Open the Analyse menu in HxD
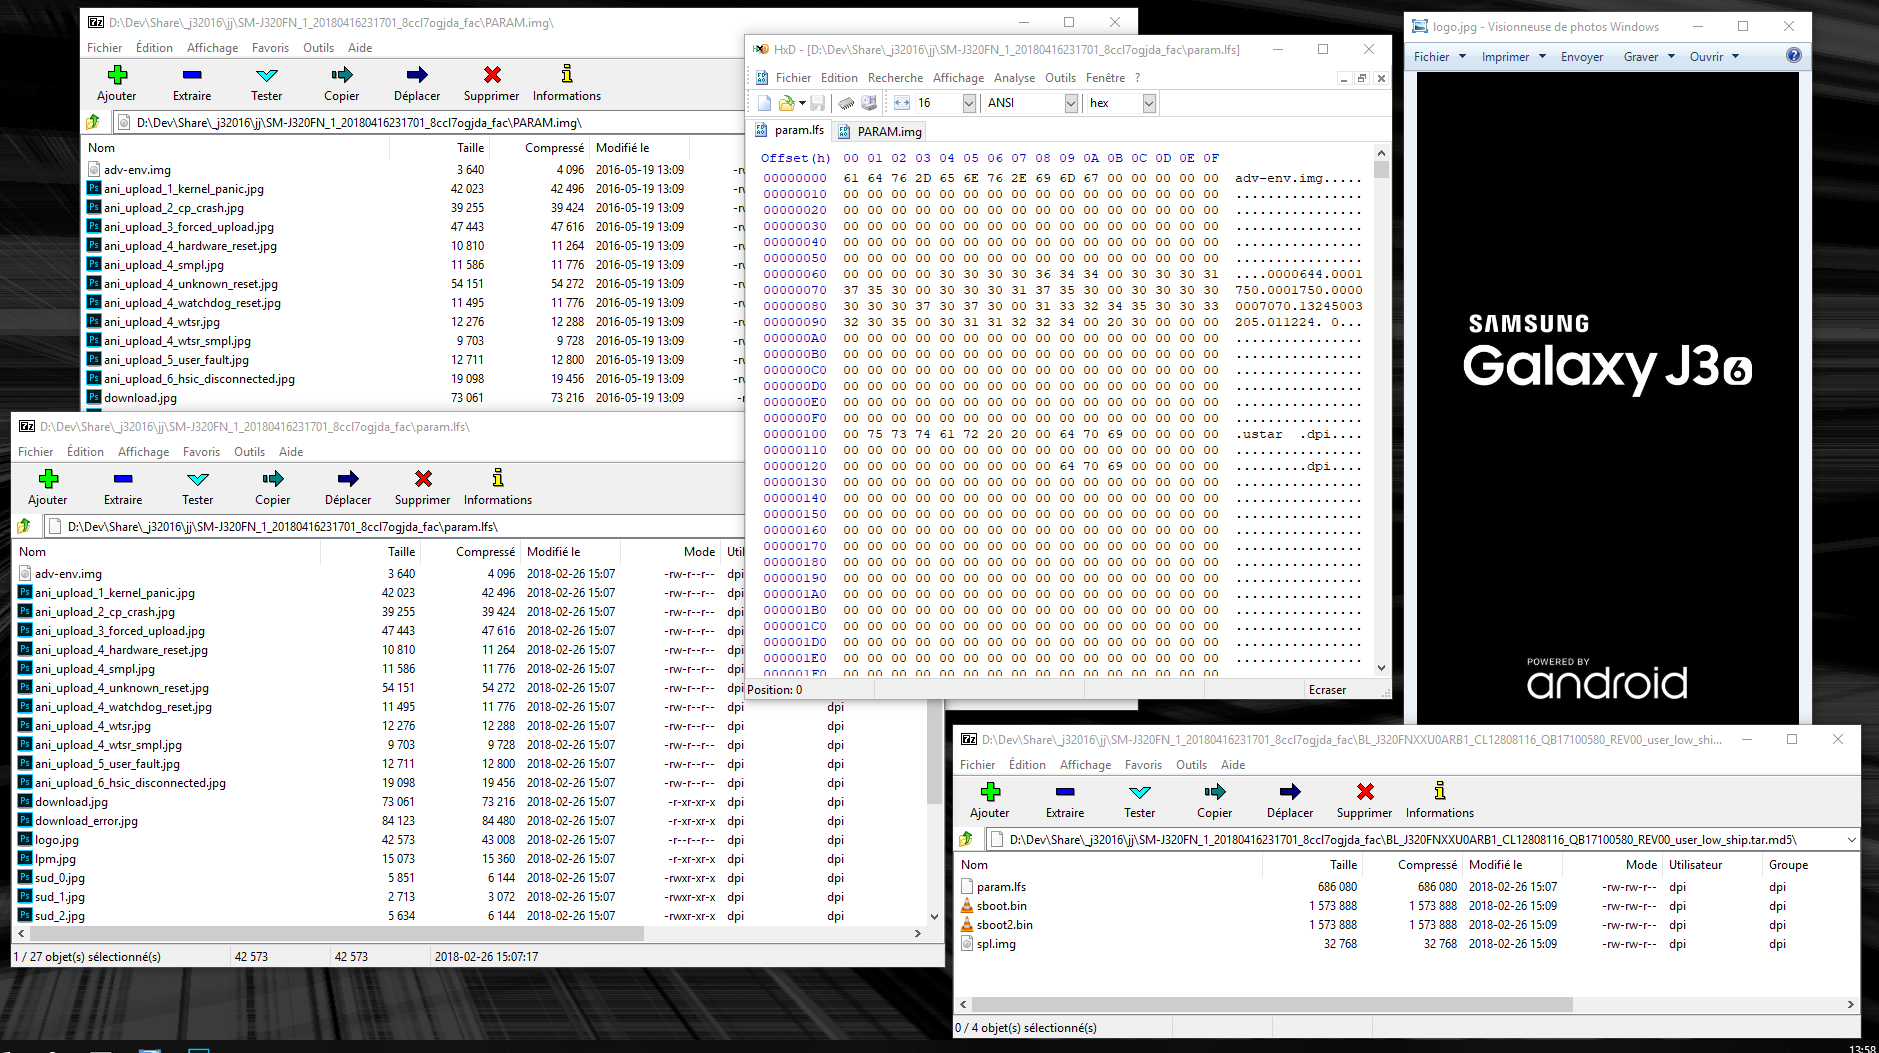Image resolution: width=1879 pixels, height=1053 pixels. coord(1015,78)
